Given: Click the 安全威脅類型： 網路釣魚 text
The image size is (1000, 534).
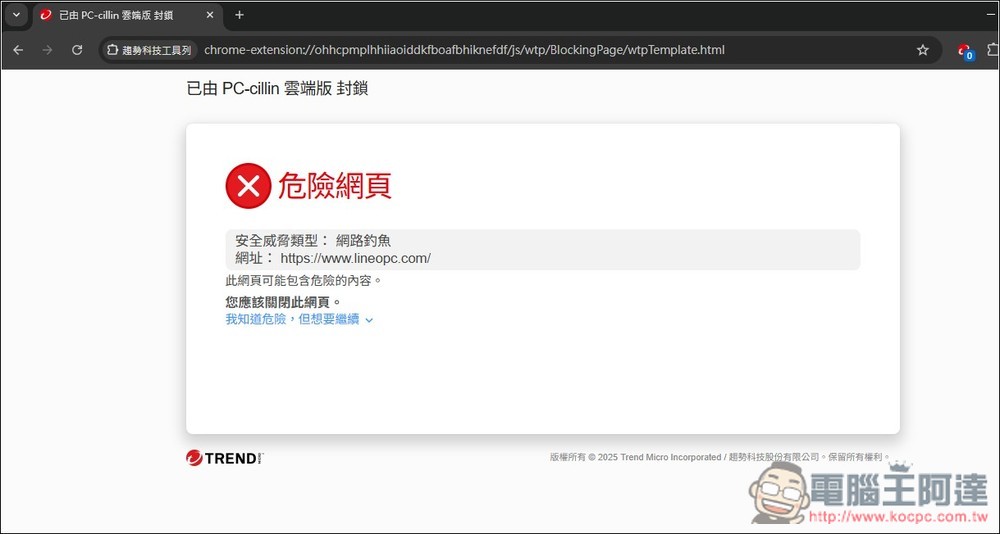Looking at the screenshot, I should (x=313, y=241).
